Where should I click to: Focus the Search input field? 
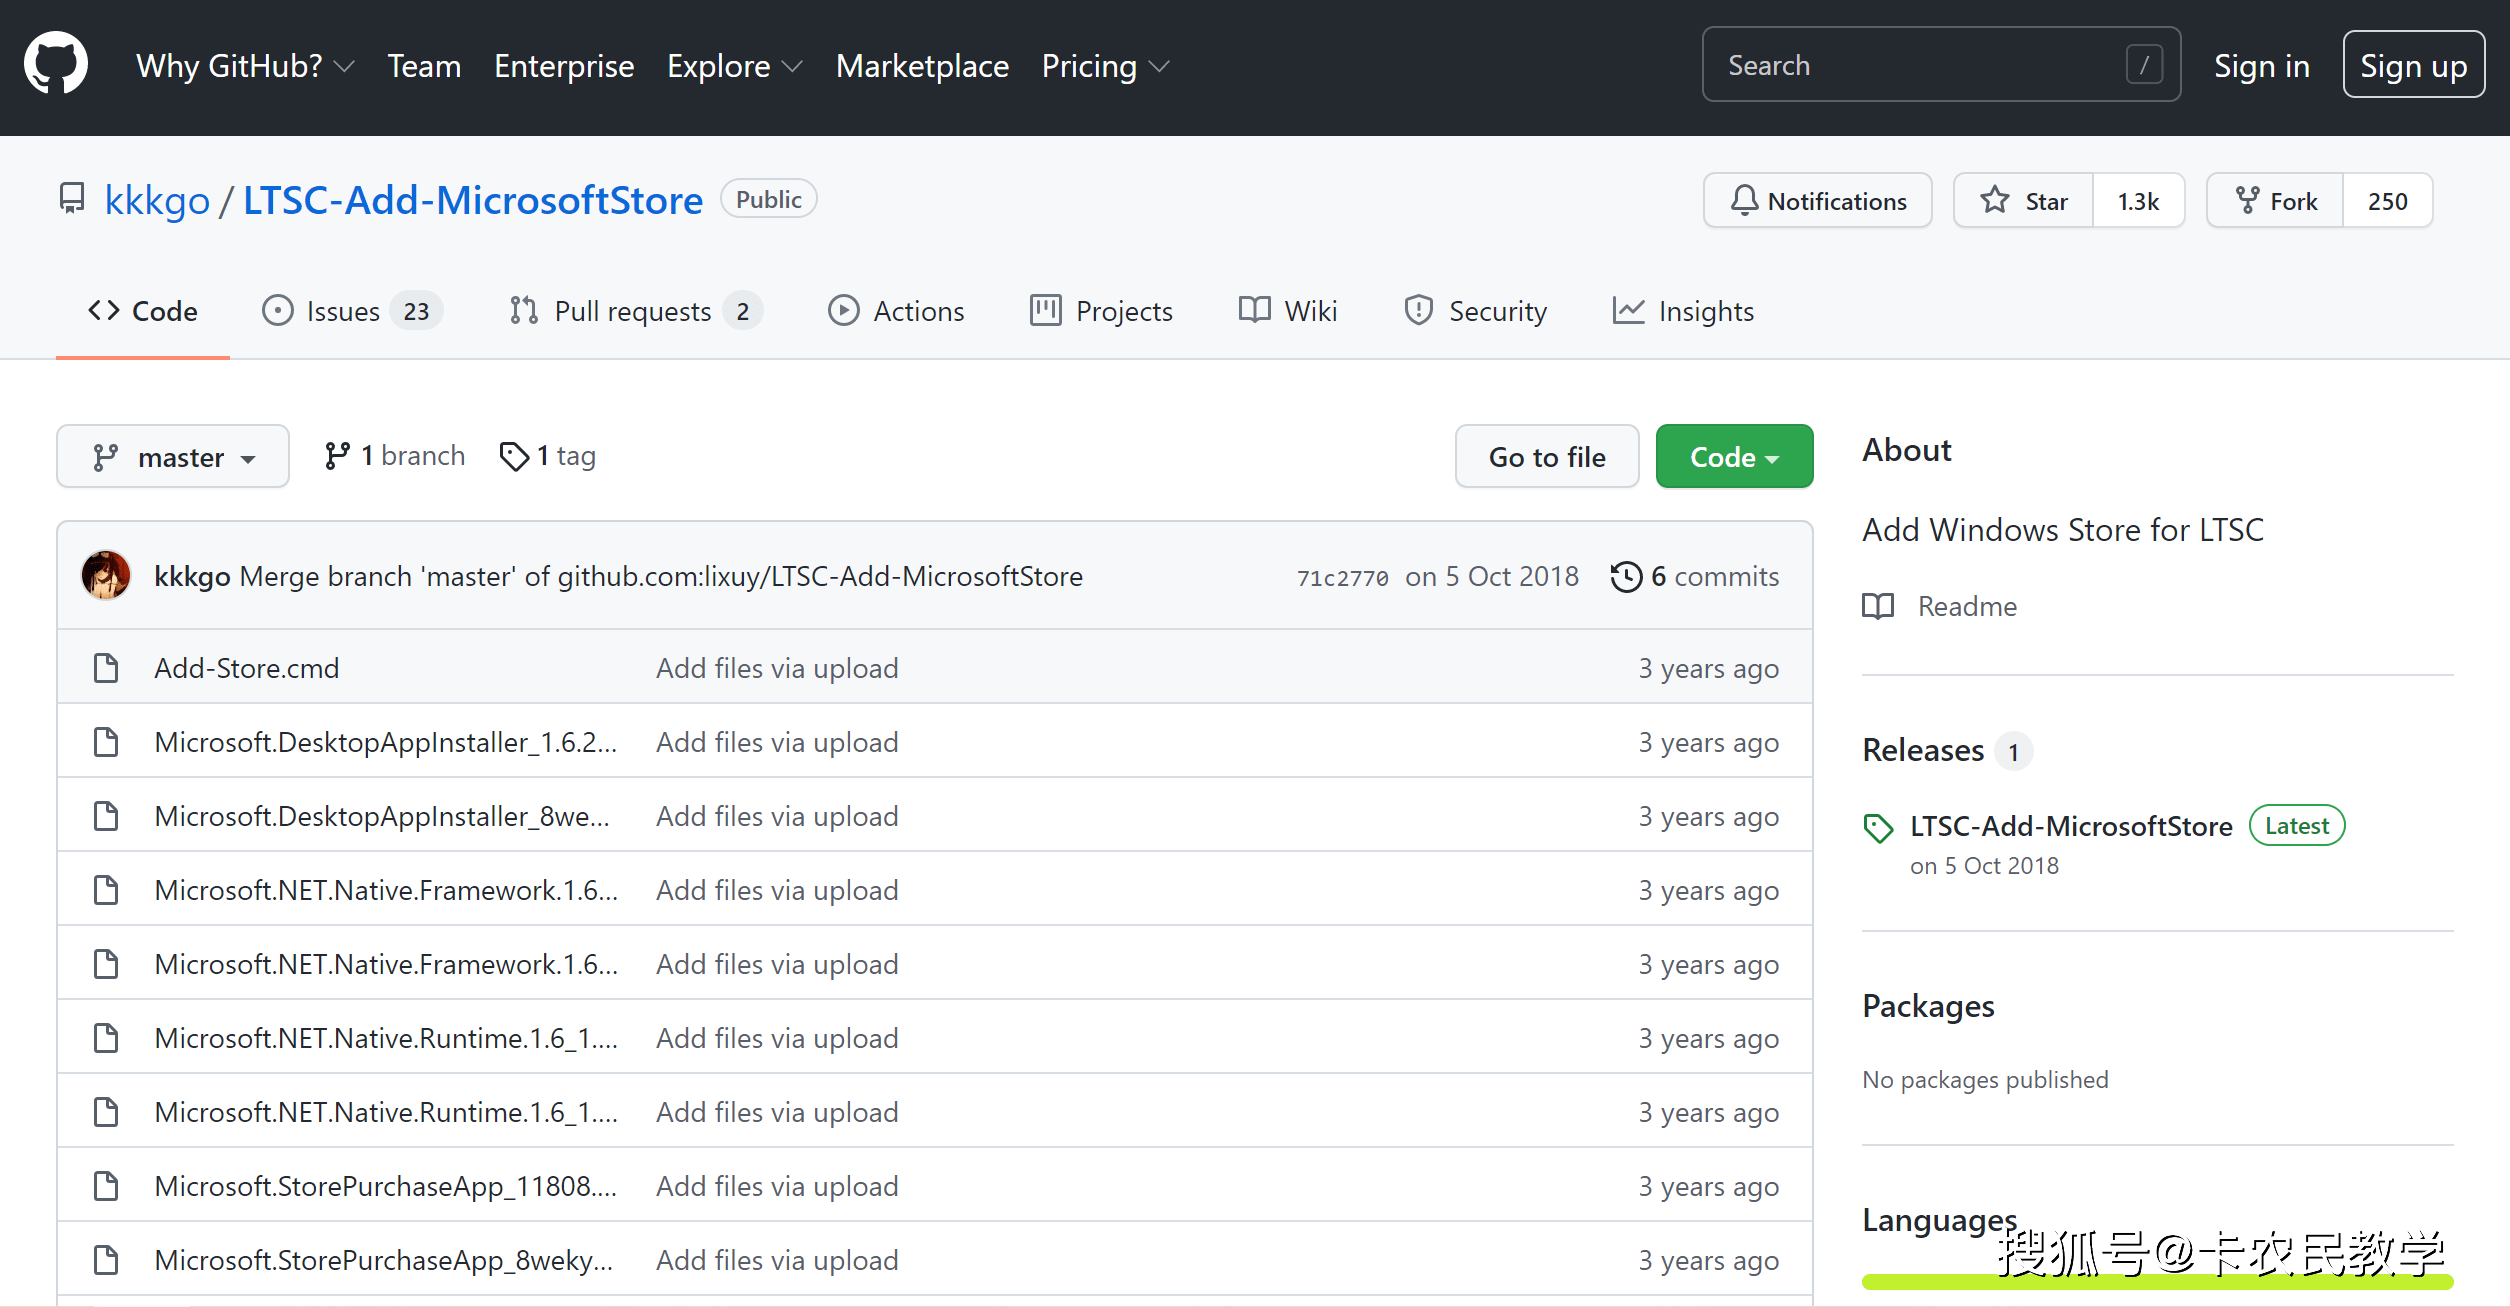1941,65
